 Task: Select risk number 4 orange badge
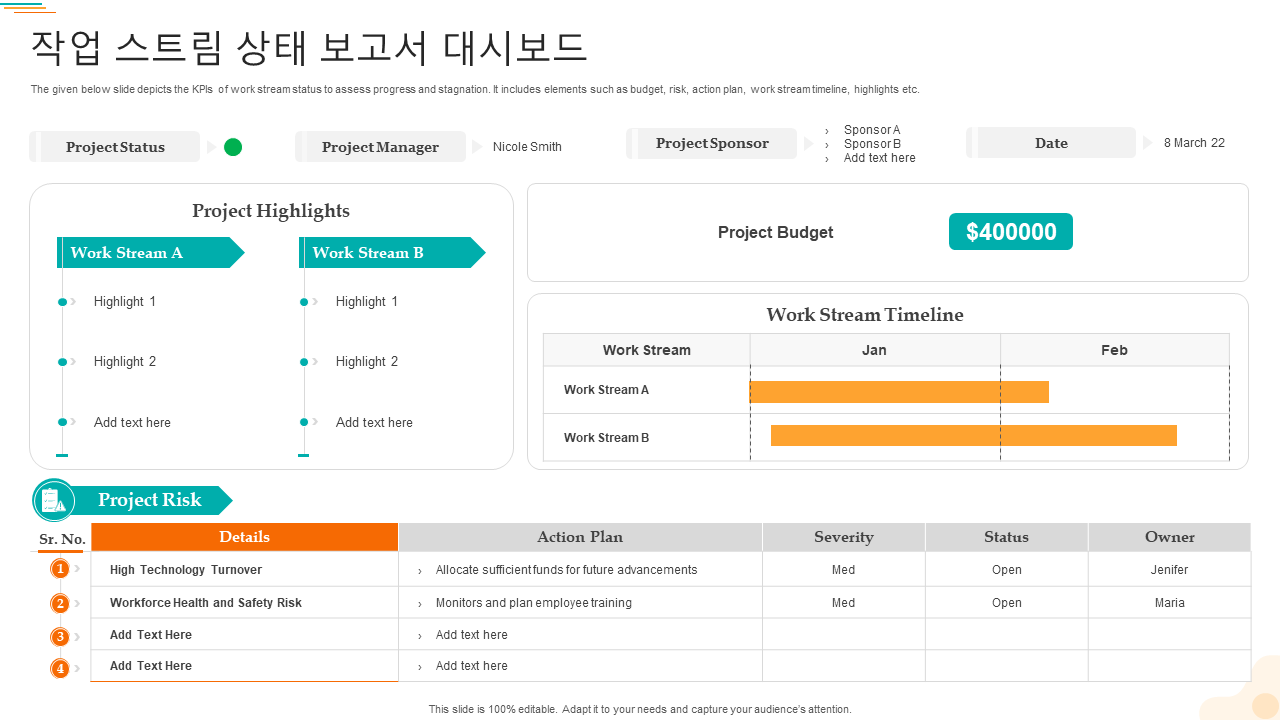click(60, 668)
